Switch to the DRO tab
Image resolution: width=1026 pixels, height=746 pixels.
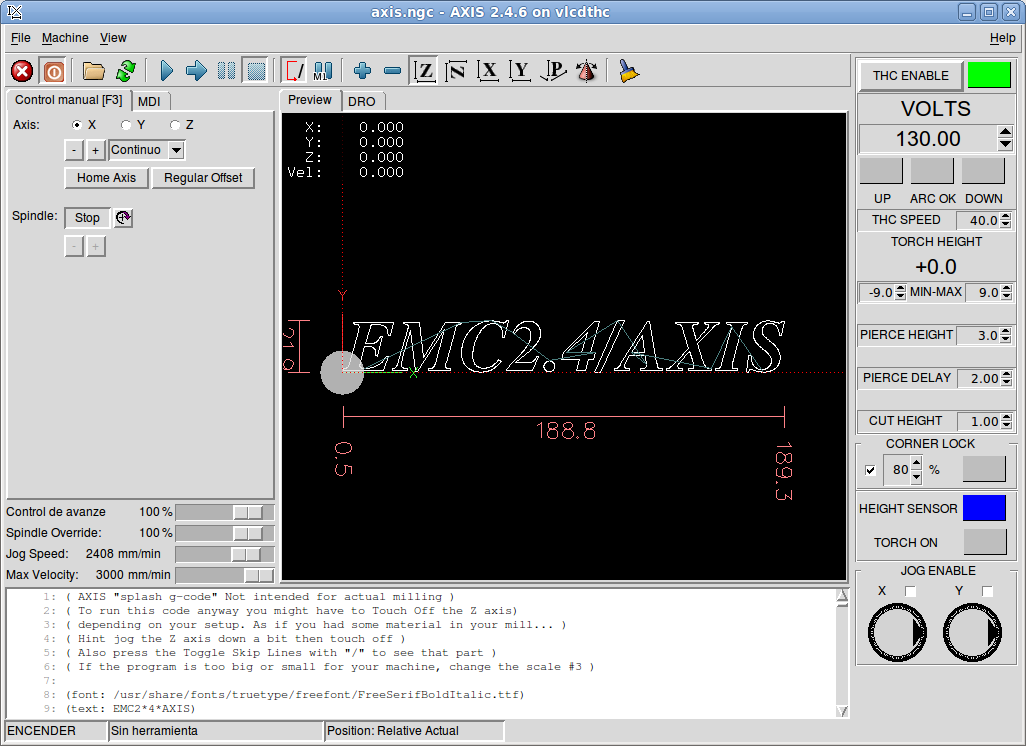point(362,101)
